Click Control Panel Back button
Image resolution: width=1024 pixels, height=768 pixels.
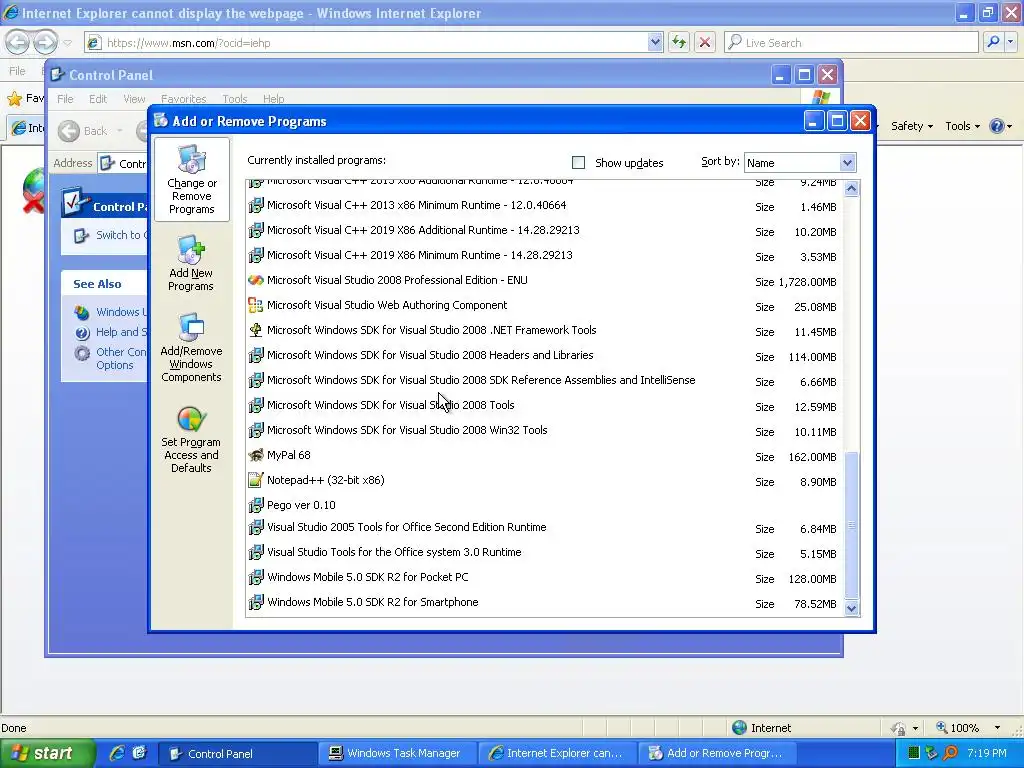[83, 131]
